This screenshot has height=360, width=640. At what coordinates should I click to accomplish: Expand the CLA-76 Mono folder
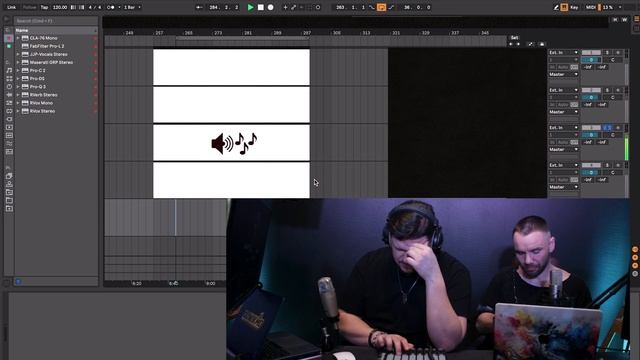18,38
